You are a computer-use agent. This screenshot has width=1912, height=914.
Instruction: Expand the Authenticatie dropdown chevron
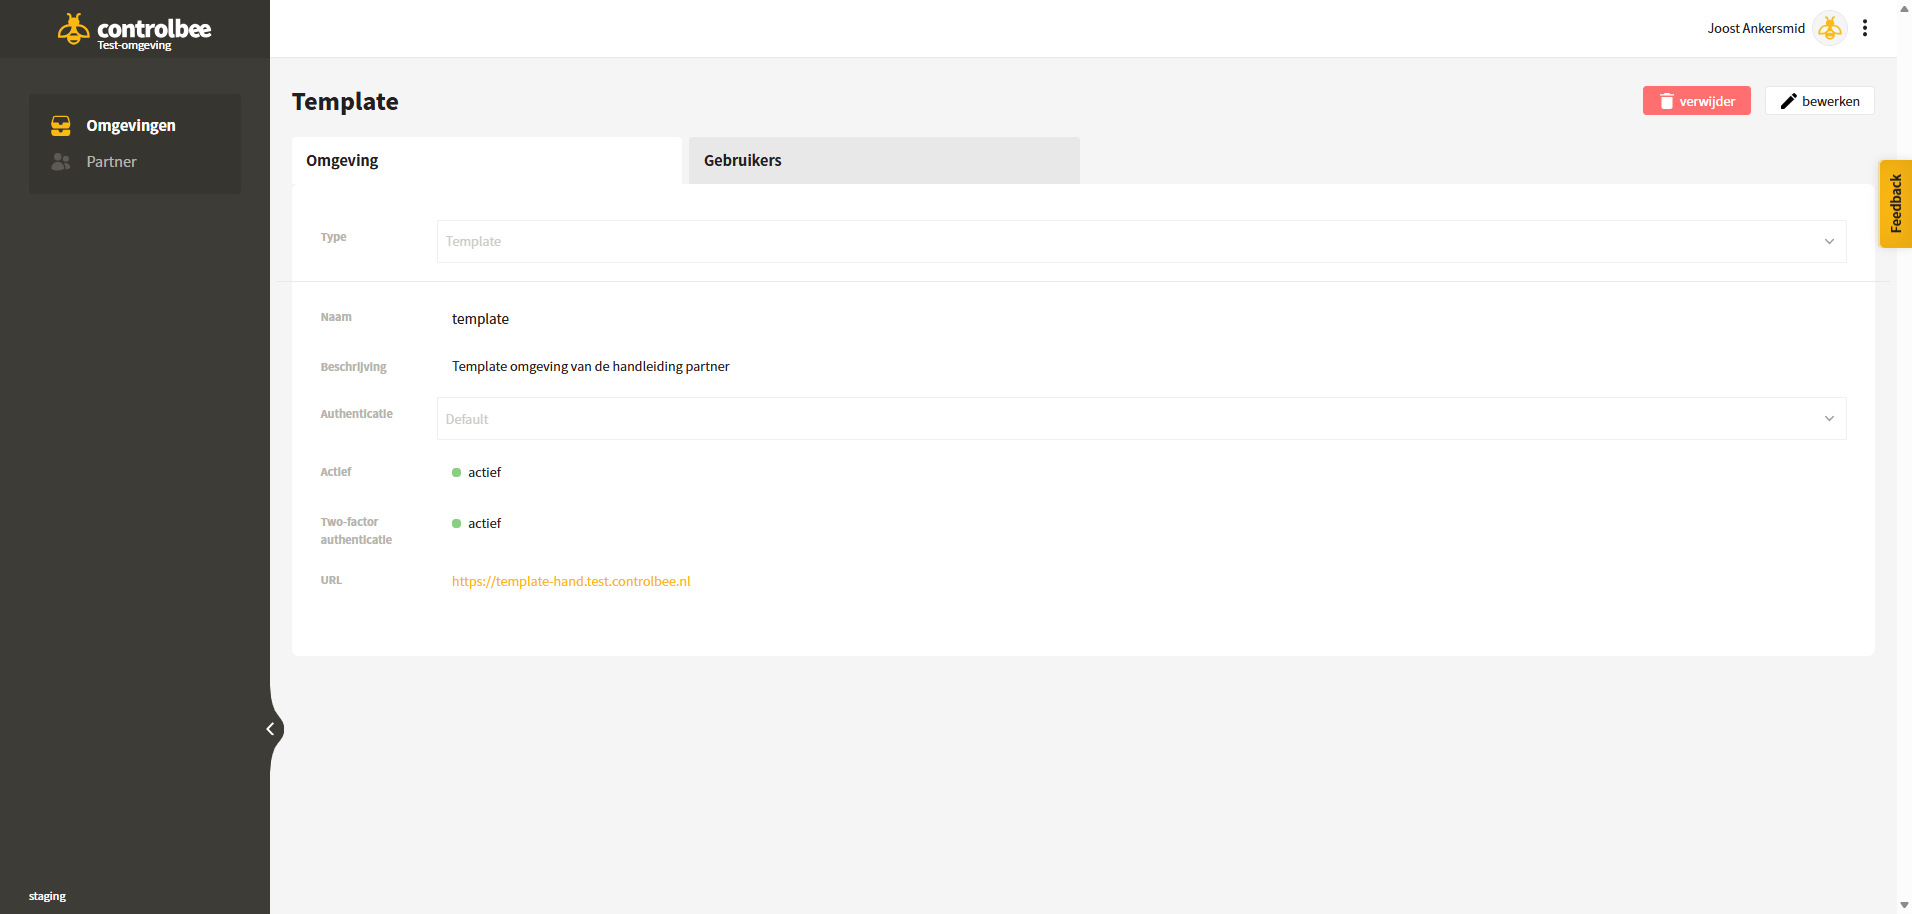1829,419
